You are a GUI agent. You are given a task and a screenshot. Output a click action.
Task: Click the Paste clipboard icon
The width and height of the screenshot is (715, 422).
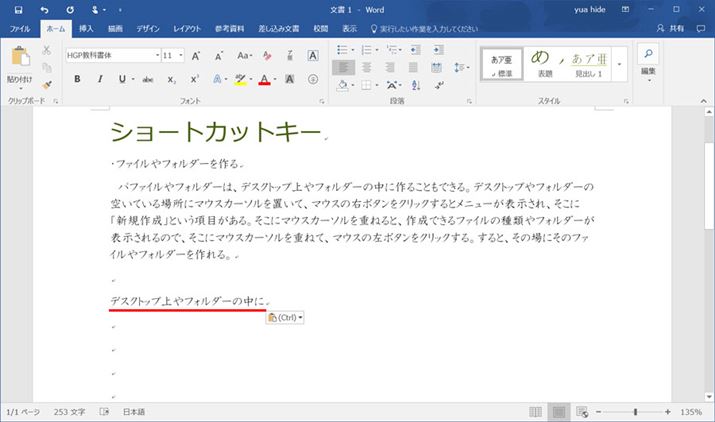point(19,60)
